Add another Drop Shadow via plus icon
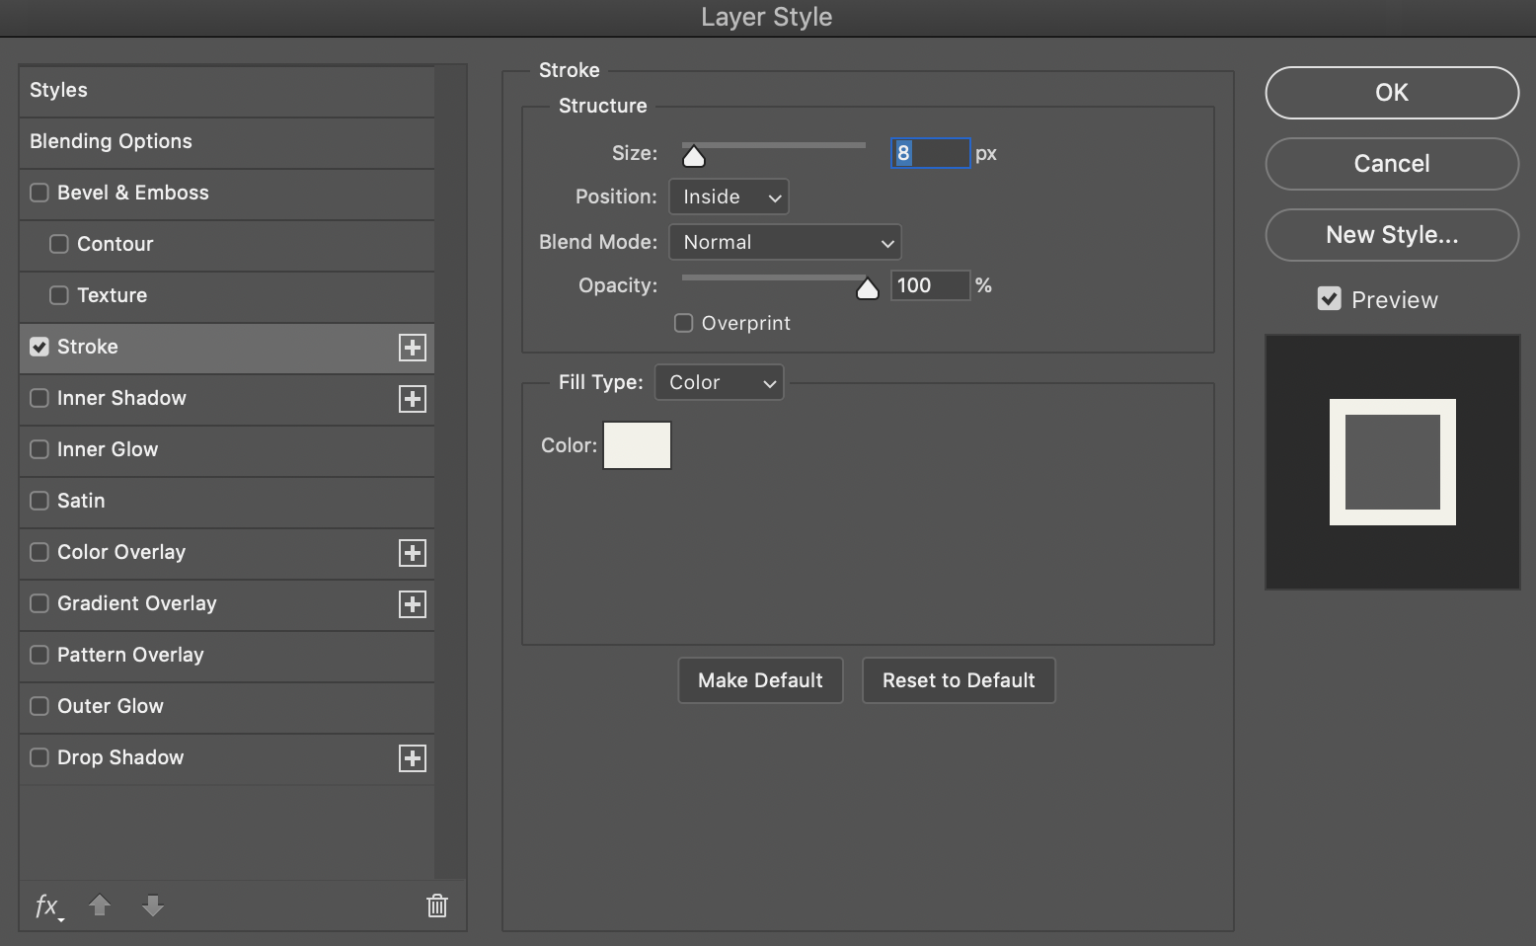Image resolution: width=1536 pixels, height=946 pixels. coord(412,758)
